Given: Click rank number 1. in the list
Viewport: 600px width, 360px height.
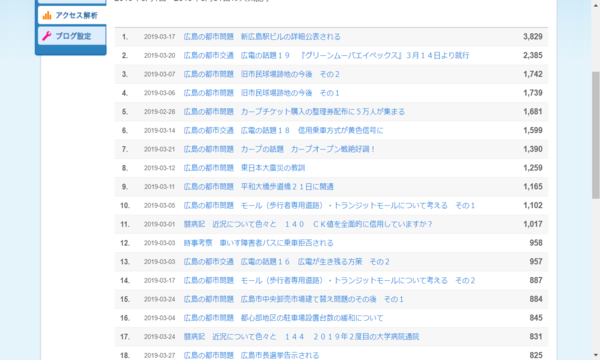Looking at the screenshot, I should point(125,37).
